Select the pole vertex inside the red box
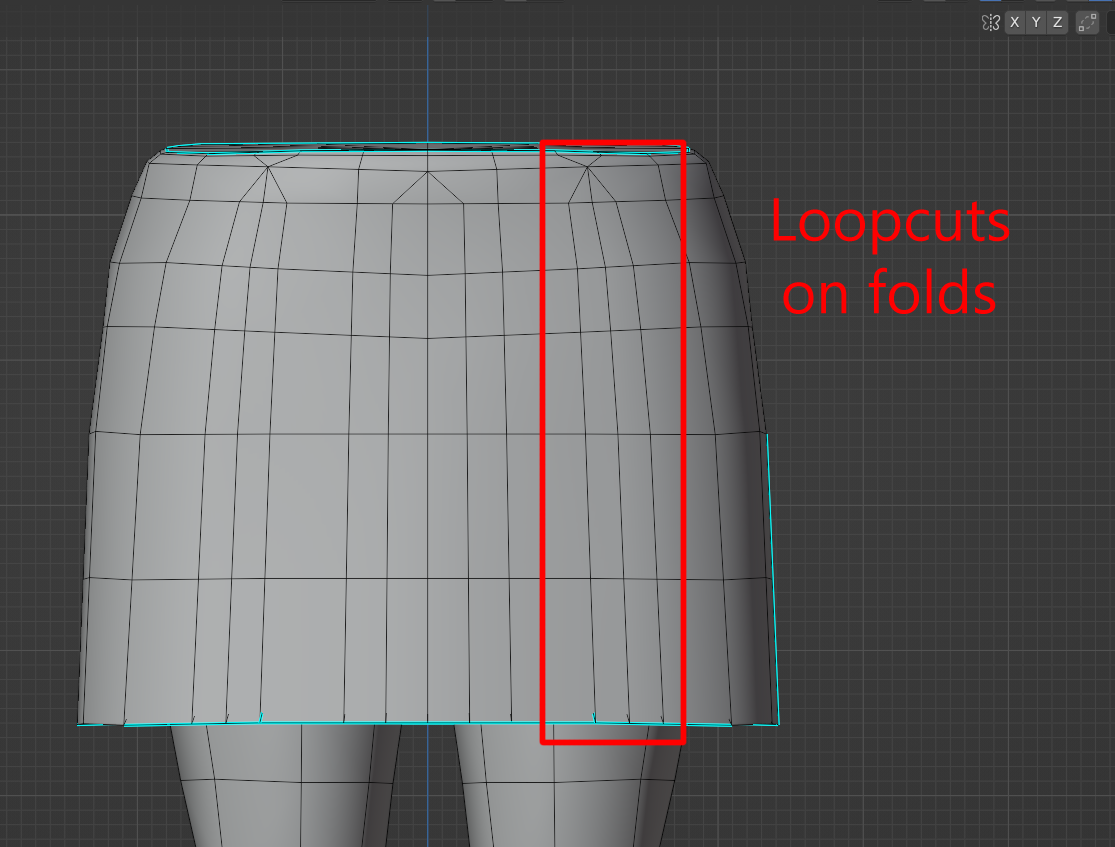 click(589, 168)
